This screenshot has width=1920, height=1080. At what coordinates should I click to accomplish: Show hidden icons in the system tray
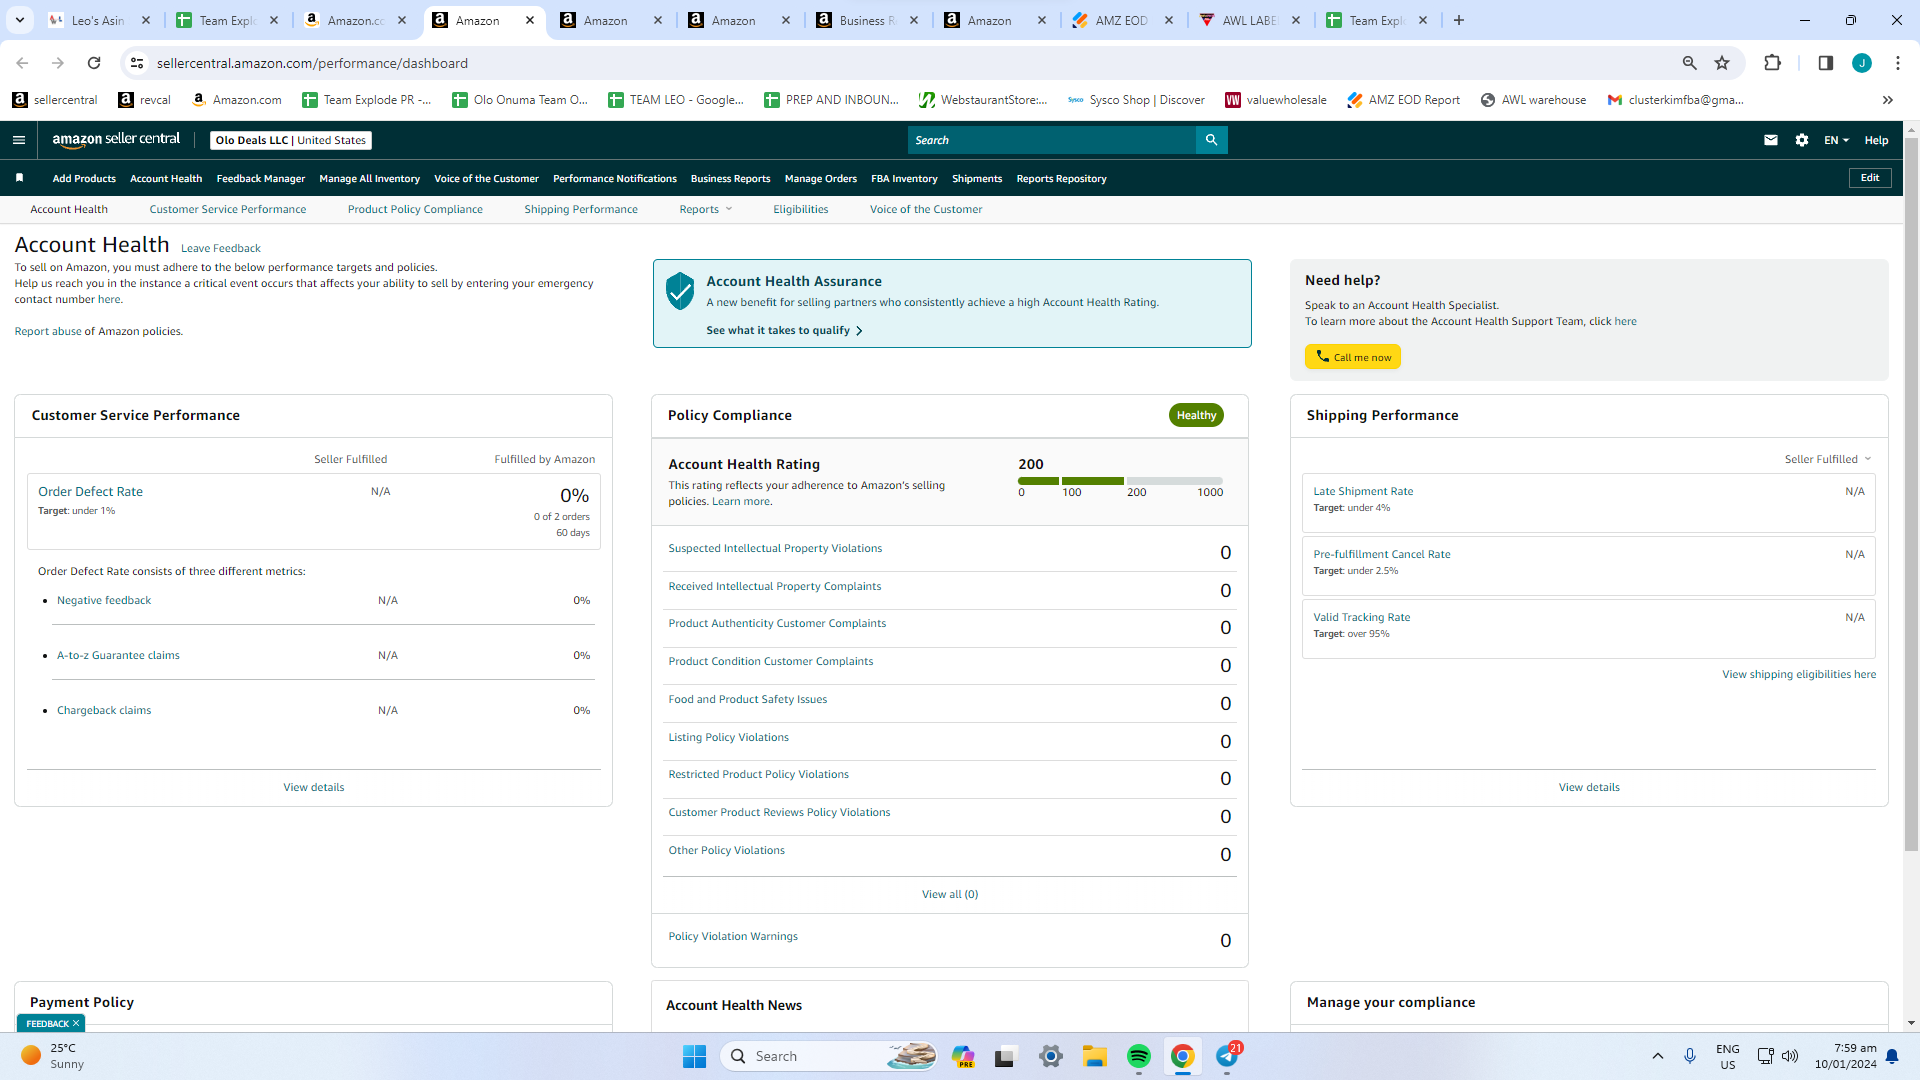pos(1658,1056)
